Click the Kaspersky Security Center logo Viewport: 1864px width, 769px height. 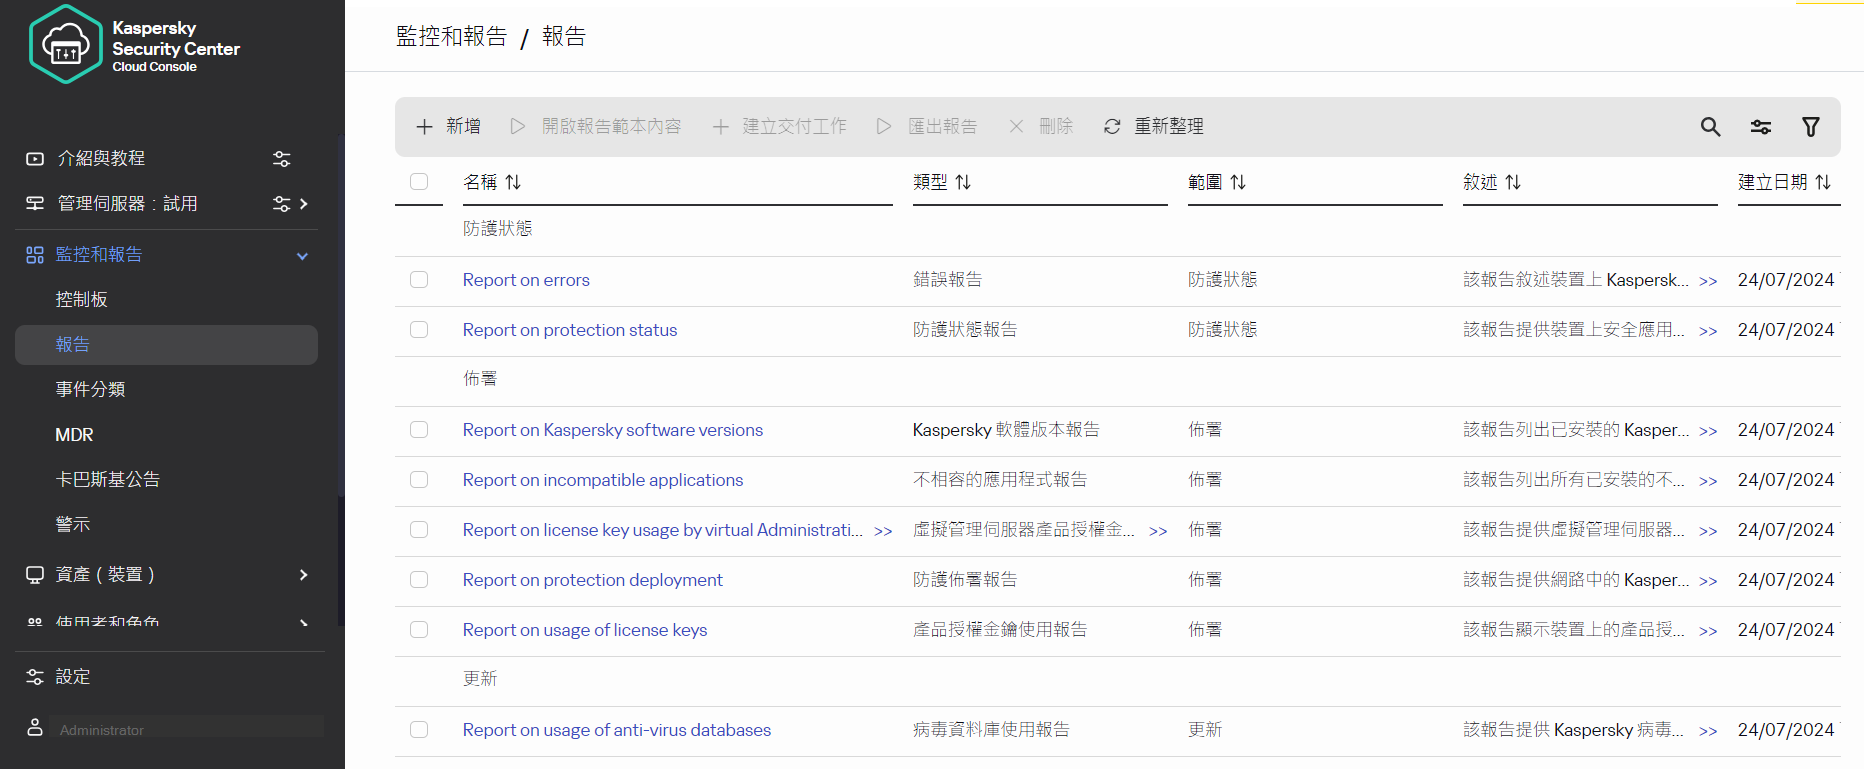click(x=66, y=44)
